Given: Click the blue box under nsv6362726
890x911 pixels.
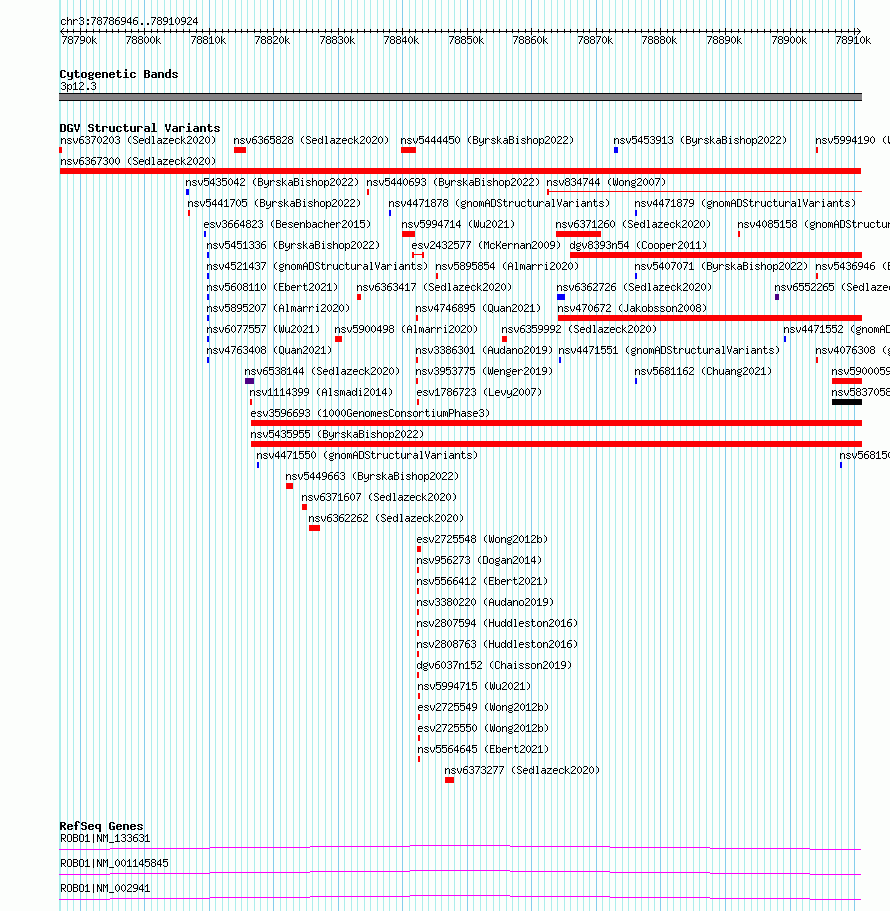Looking at the screenshot, I should click(561, 297).
